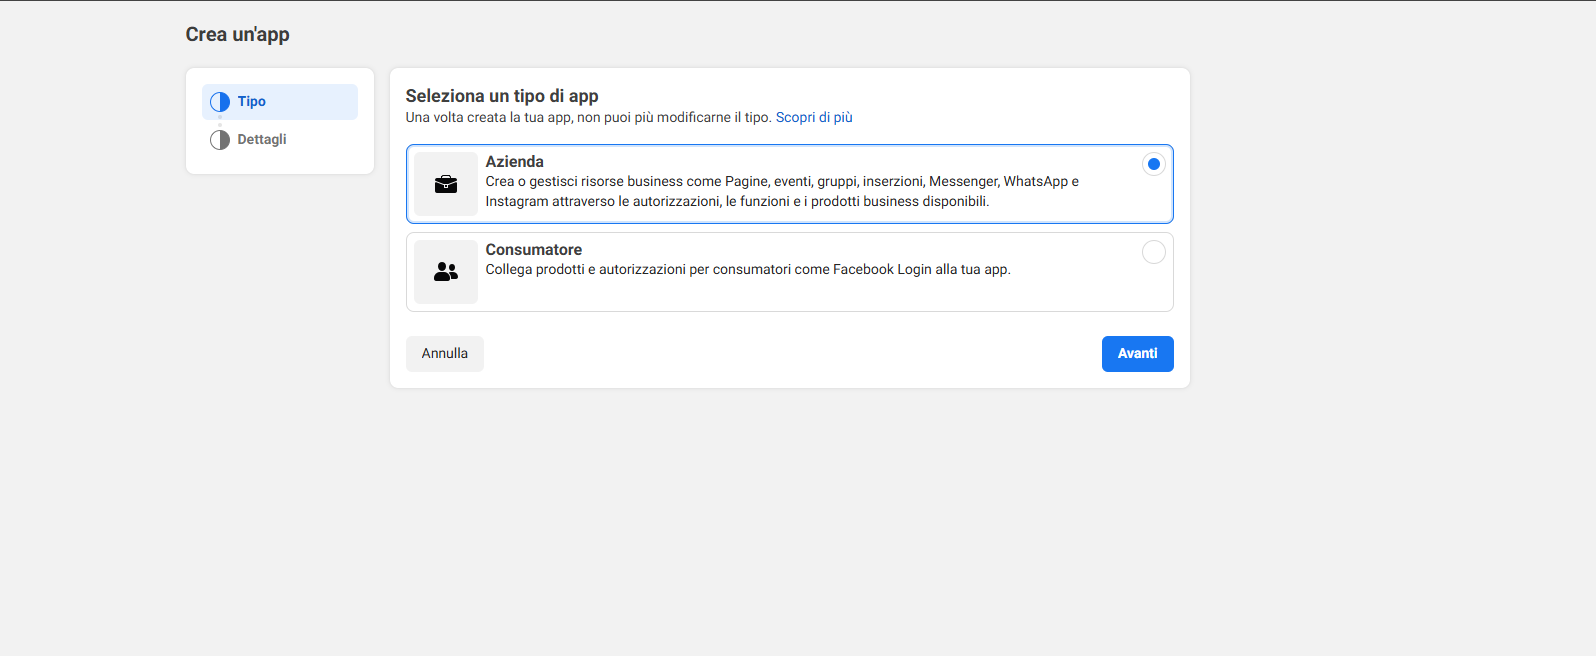Select the Azienda radio button
Screen dimensions: 1596x656
pyautogui.click(x=1153, y=164)
